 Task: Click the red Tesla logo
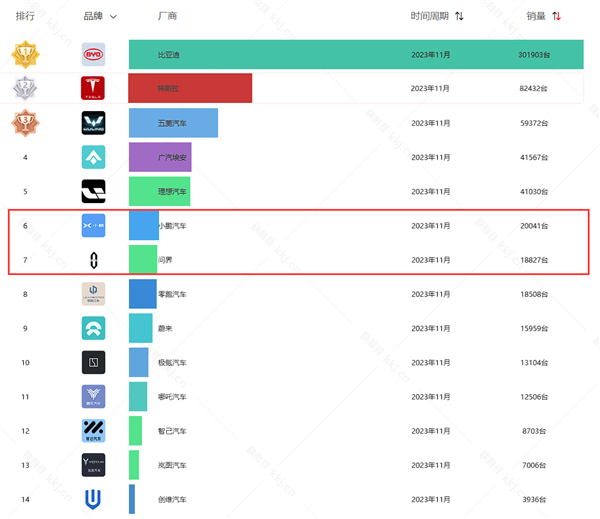(93, 89)
